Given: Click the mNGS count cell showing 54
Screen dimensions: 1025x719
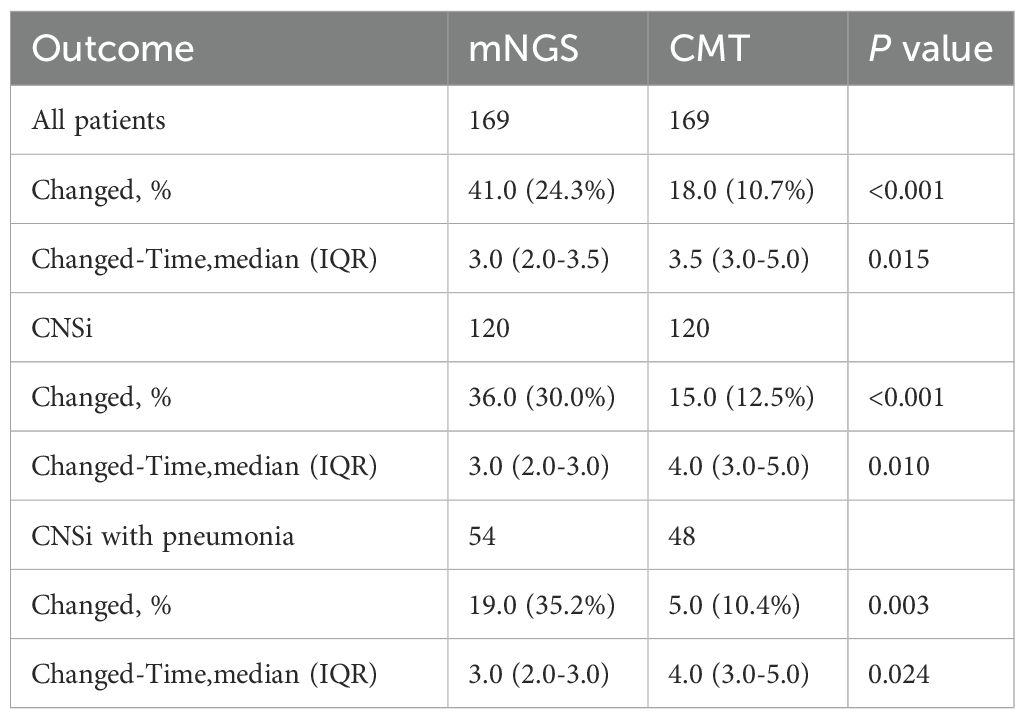Looking at the screenshot, I should [x=483, y=536].
